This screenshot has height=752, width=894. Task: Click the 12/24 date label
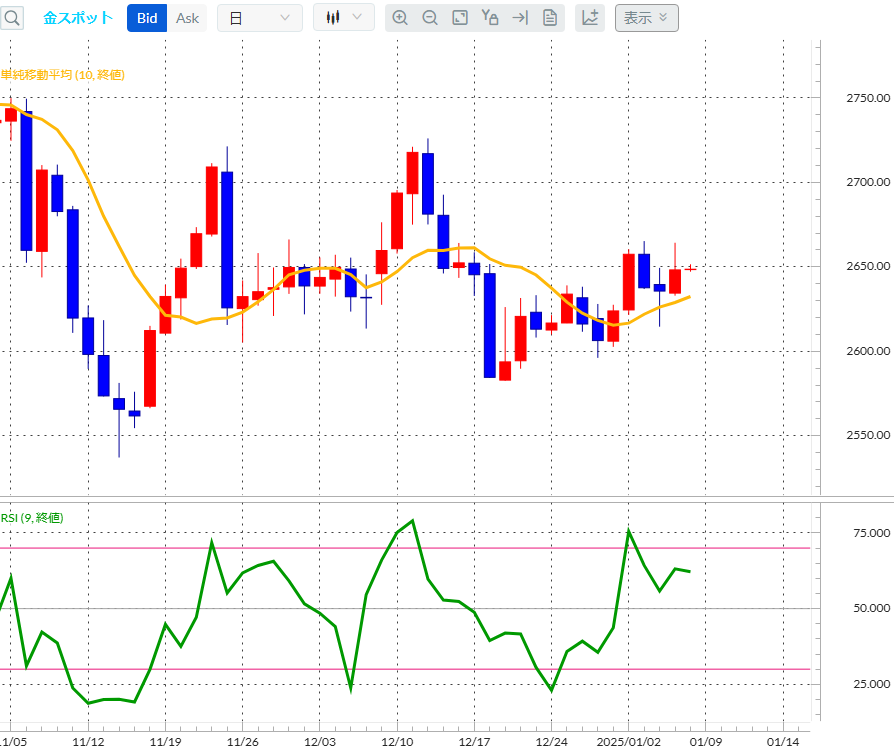click(551, 742)
